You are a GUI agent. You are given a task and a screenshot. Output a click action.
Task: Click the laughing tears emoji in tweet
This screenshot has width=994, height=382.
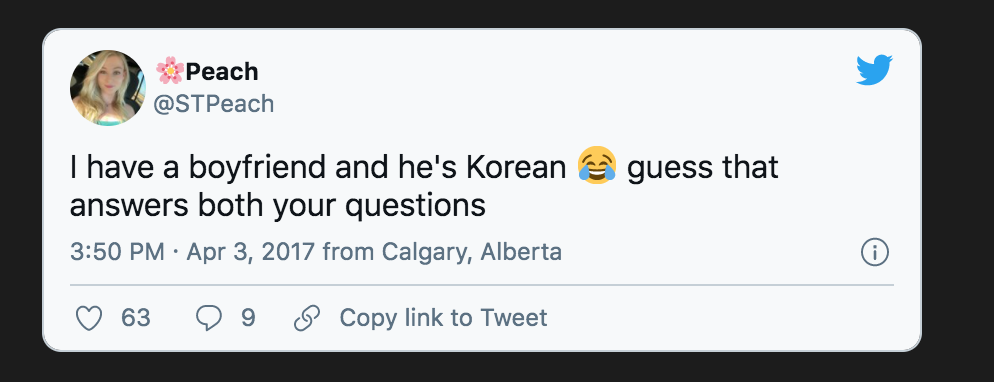pyautogui.click(x=597, y=165)
